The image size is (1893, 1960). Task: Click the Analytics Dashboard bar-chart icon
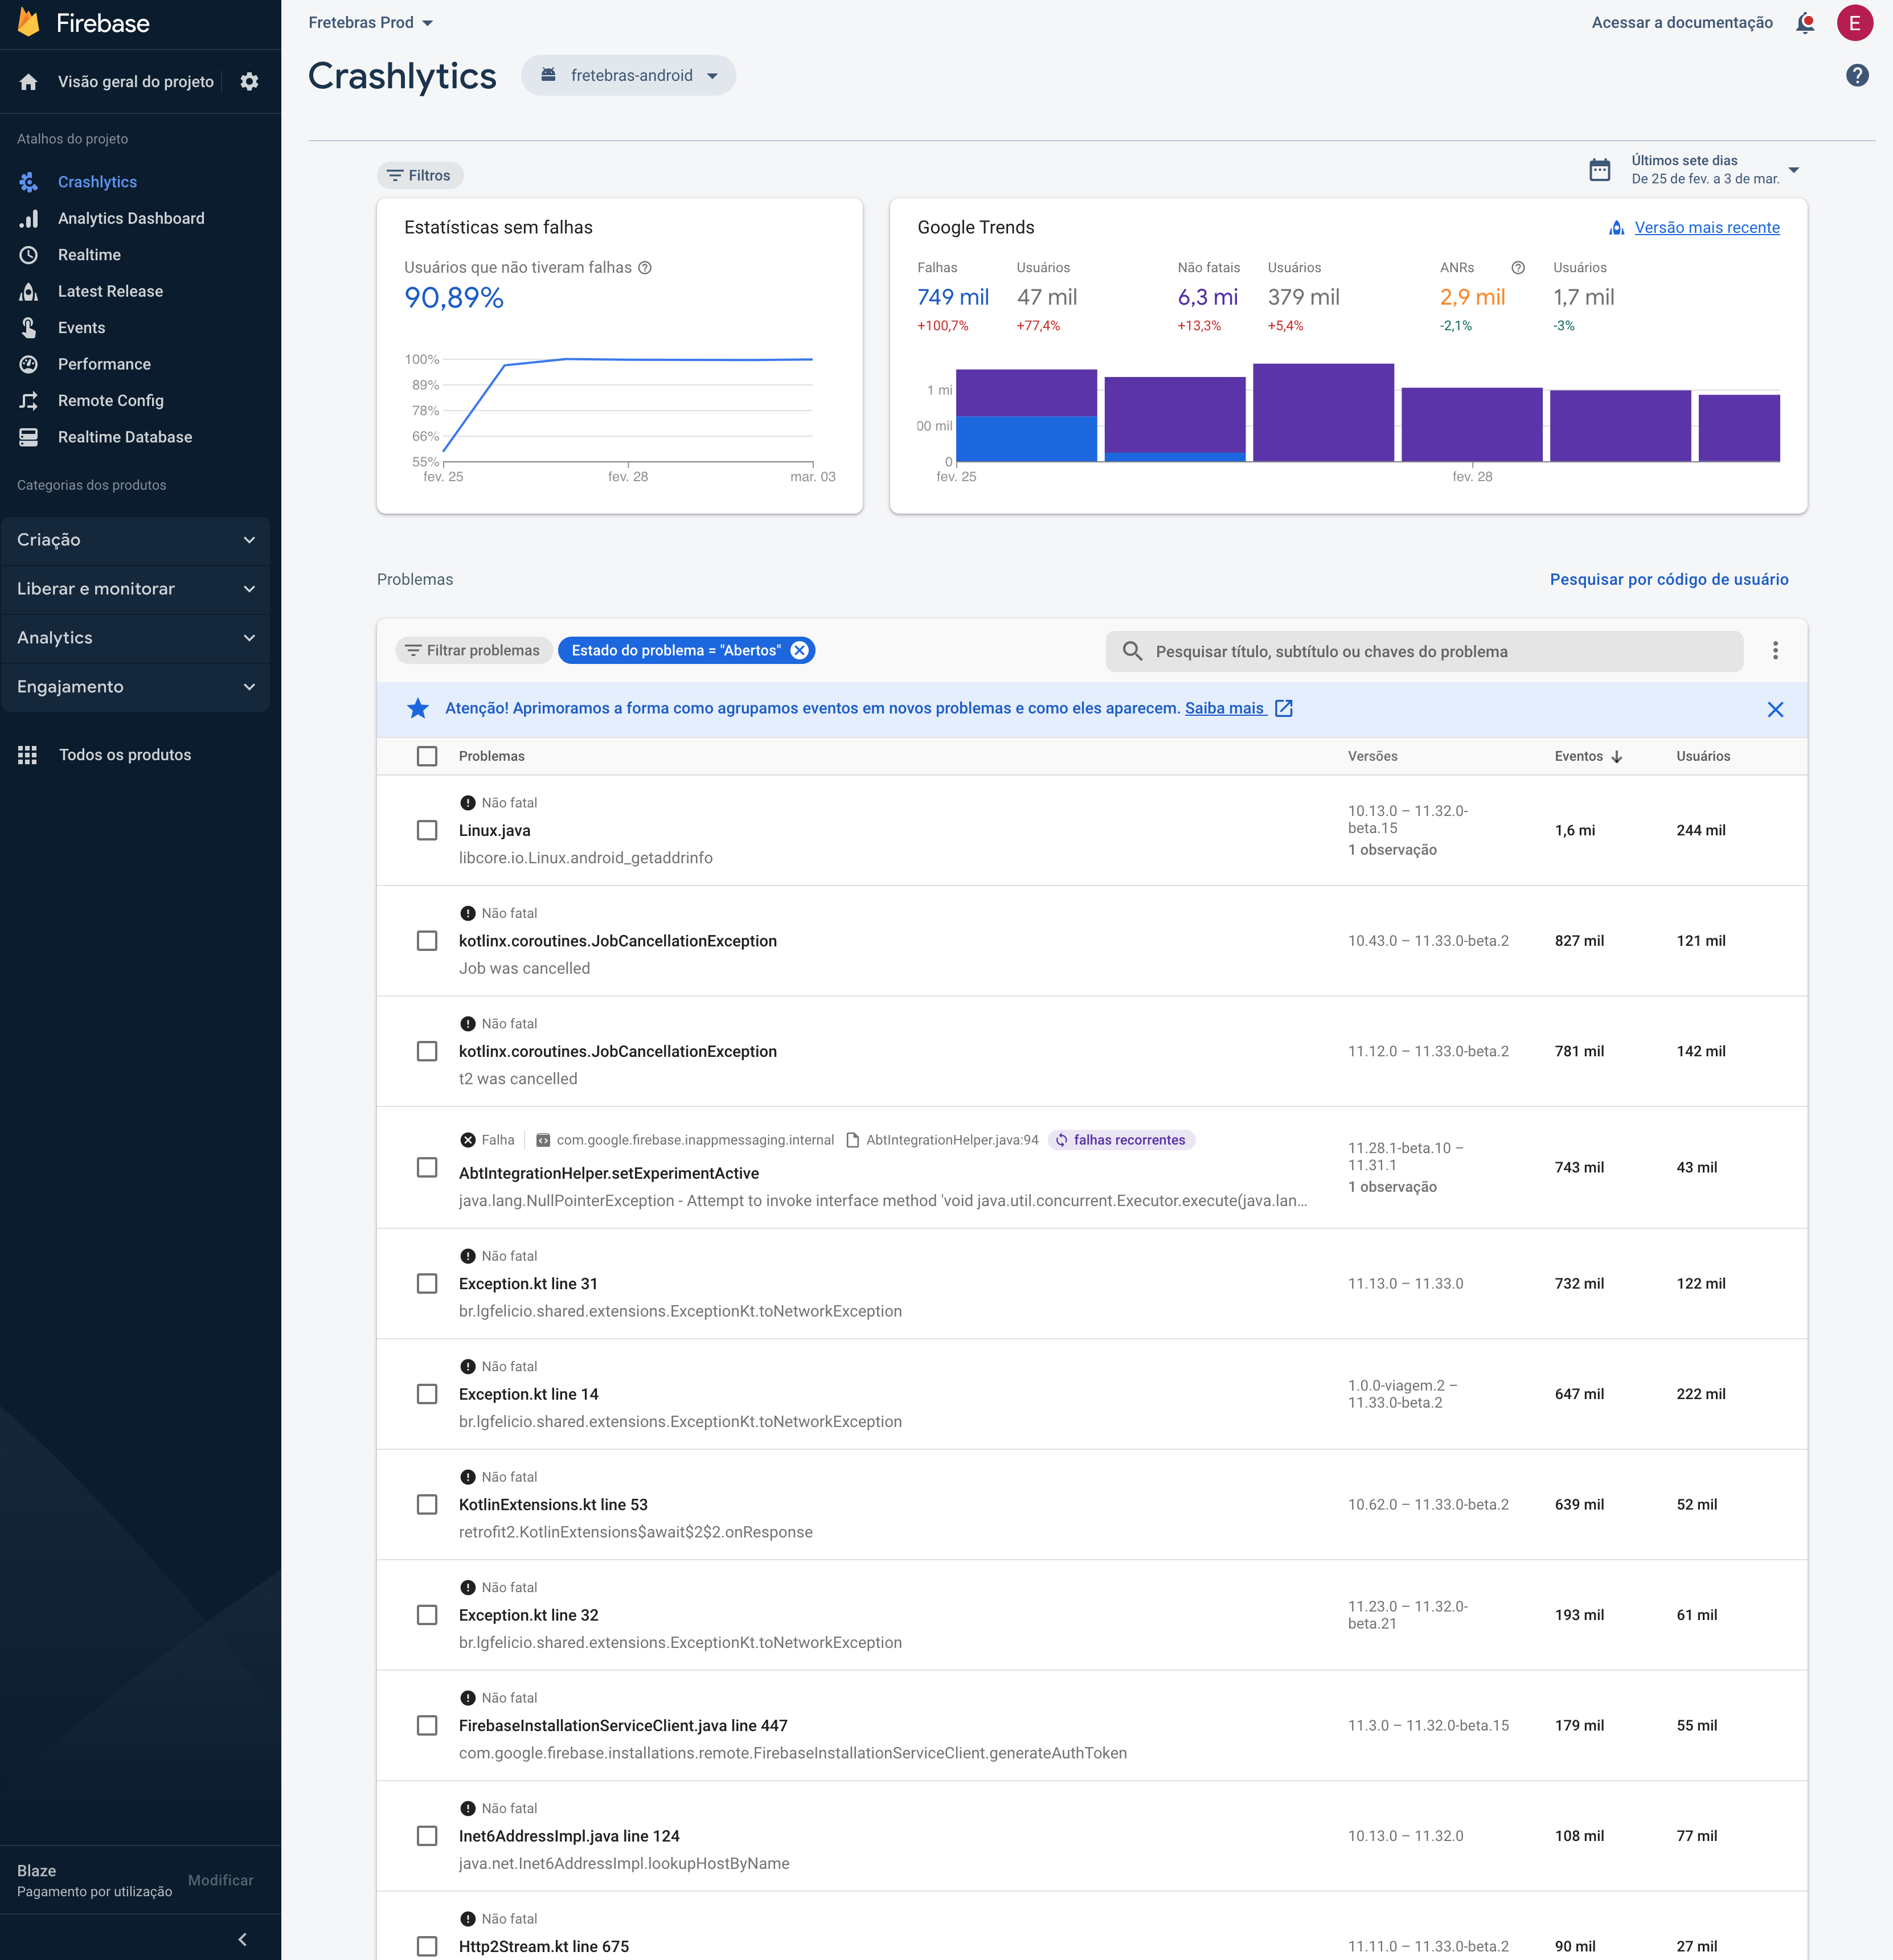[28, 218]
